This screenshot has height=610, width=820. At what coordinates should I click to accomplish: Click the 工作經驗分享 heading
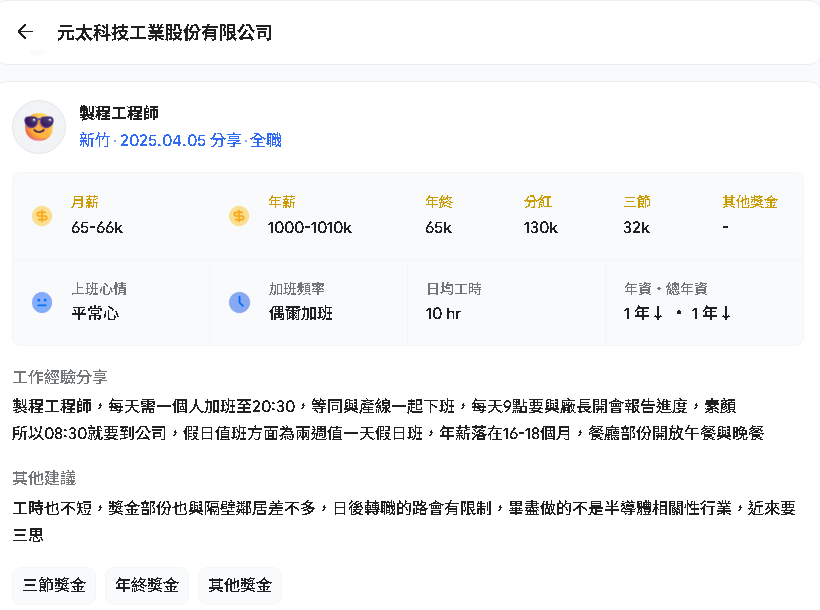click(x=60, y=377)
